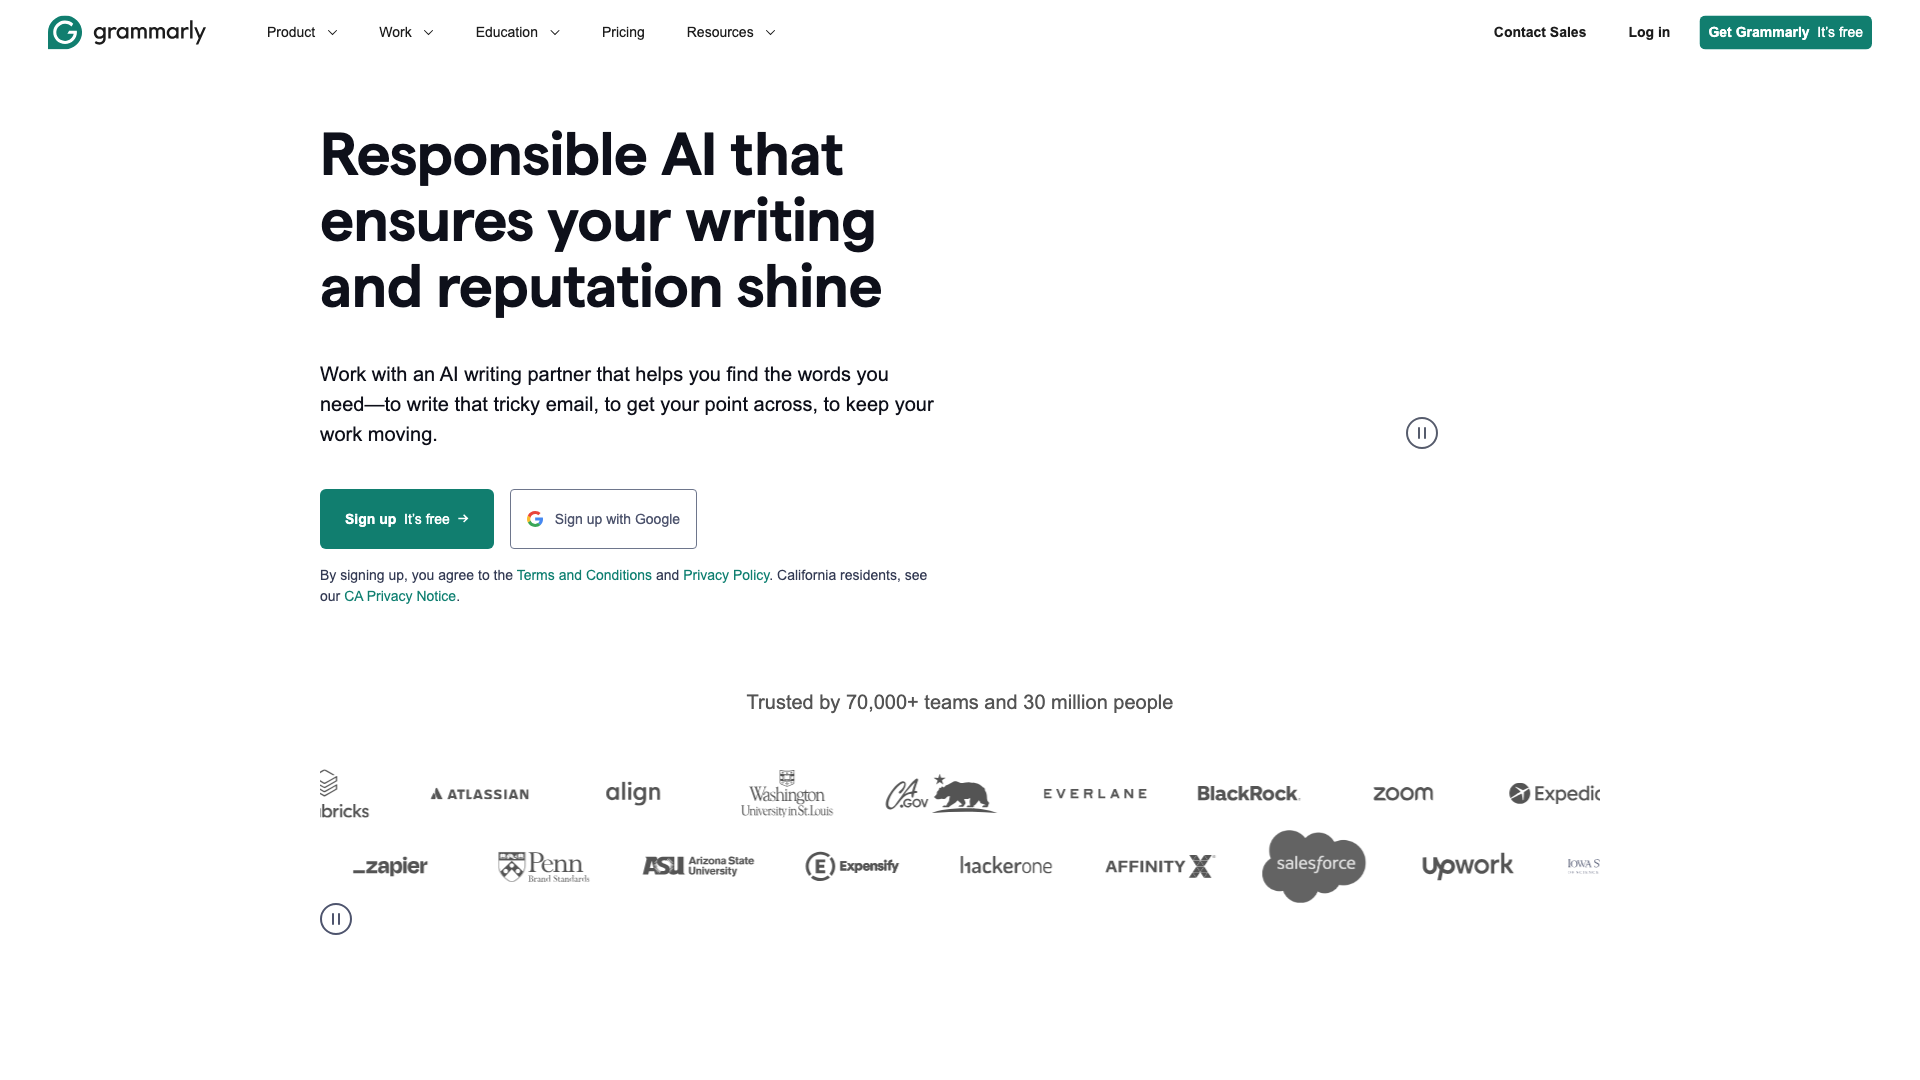Click the Upwork logo in trusted brands
Screen dimensions: 1920x1080
tap(1468, 865)
